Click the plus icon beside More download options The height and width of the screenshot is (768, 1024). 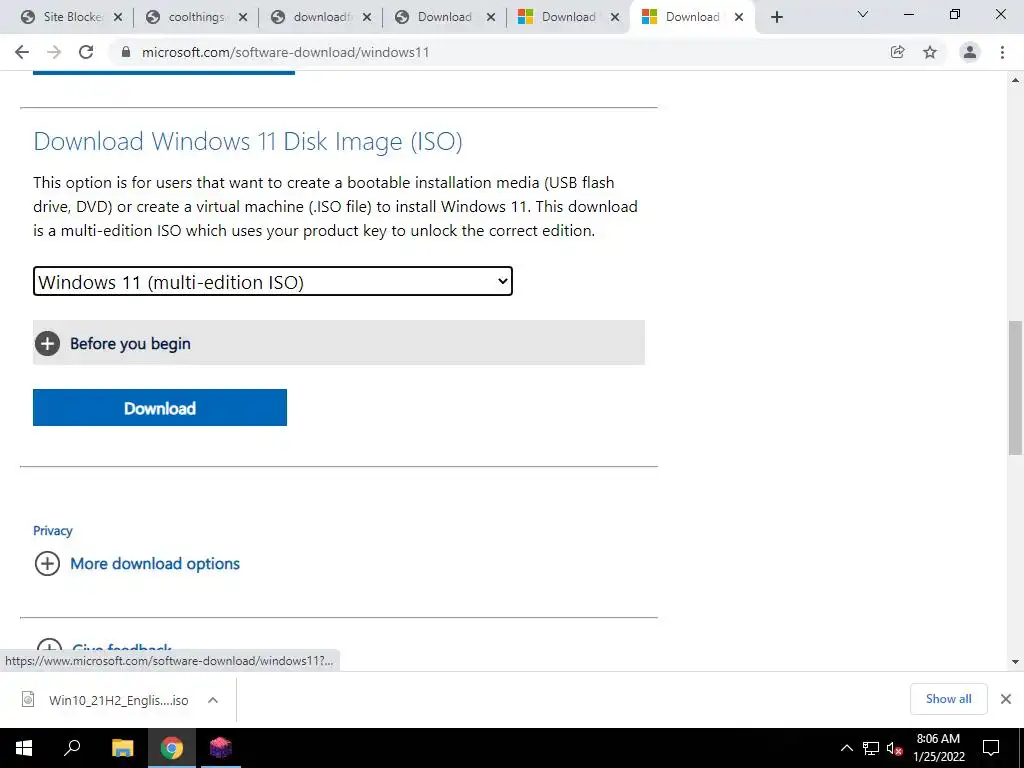click(x=47, y=564)
